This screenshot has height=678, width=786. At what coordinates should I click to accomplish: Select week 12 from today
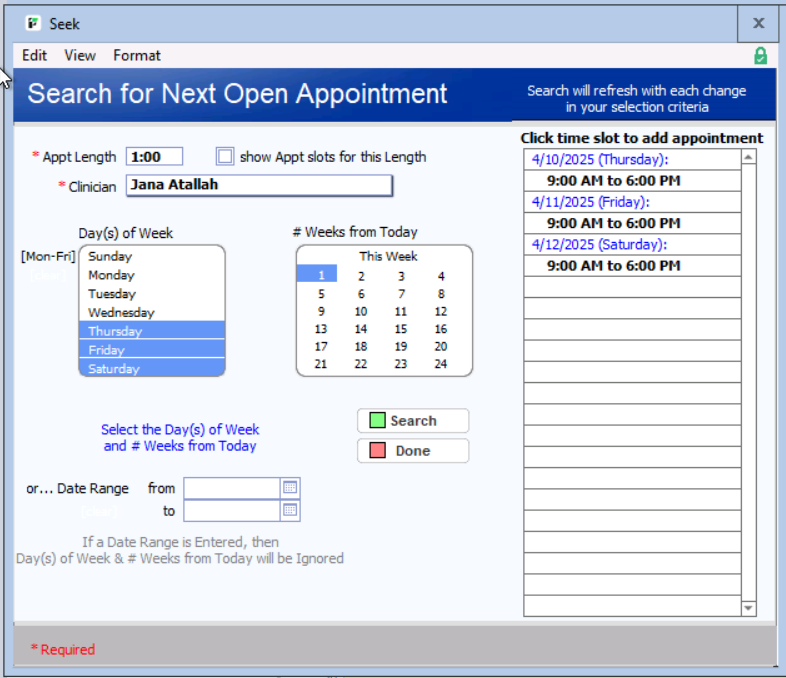point(441,311)
